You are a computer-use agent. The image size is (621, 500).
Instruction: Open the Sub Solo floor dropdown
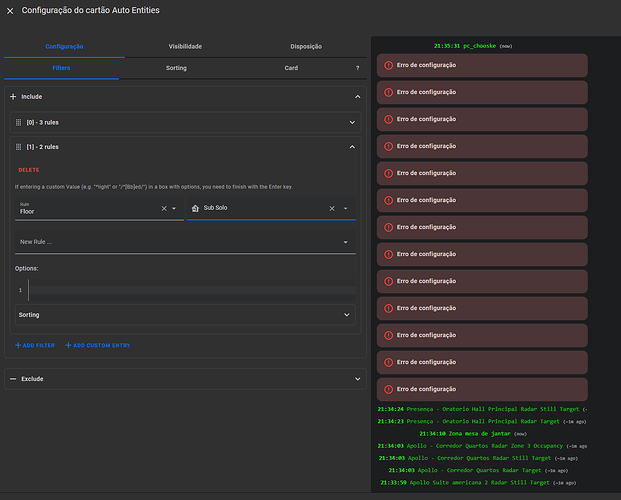pos(346,208)
